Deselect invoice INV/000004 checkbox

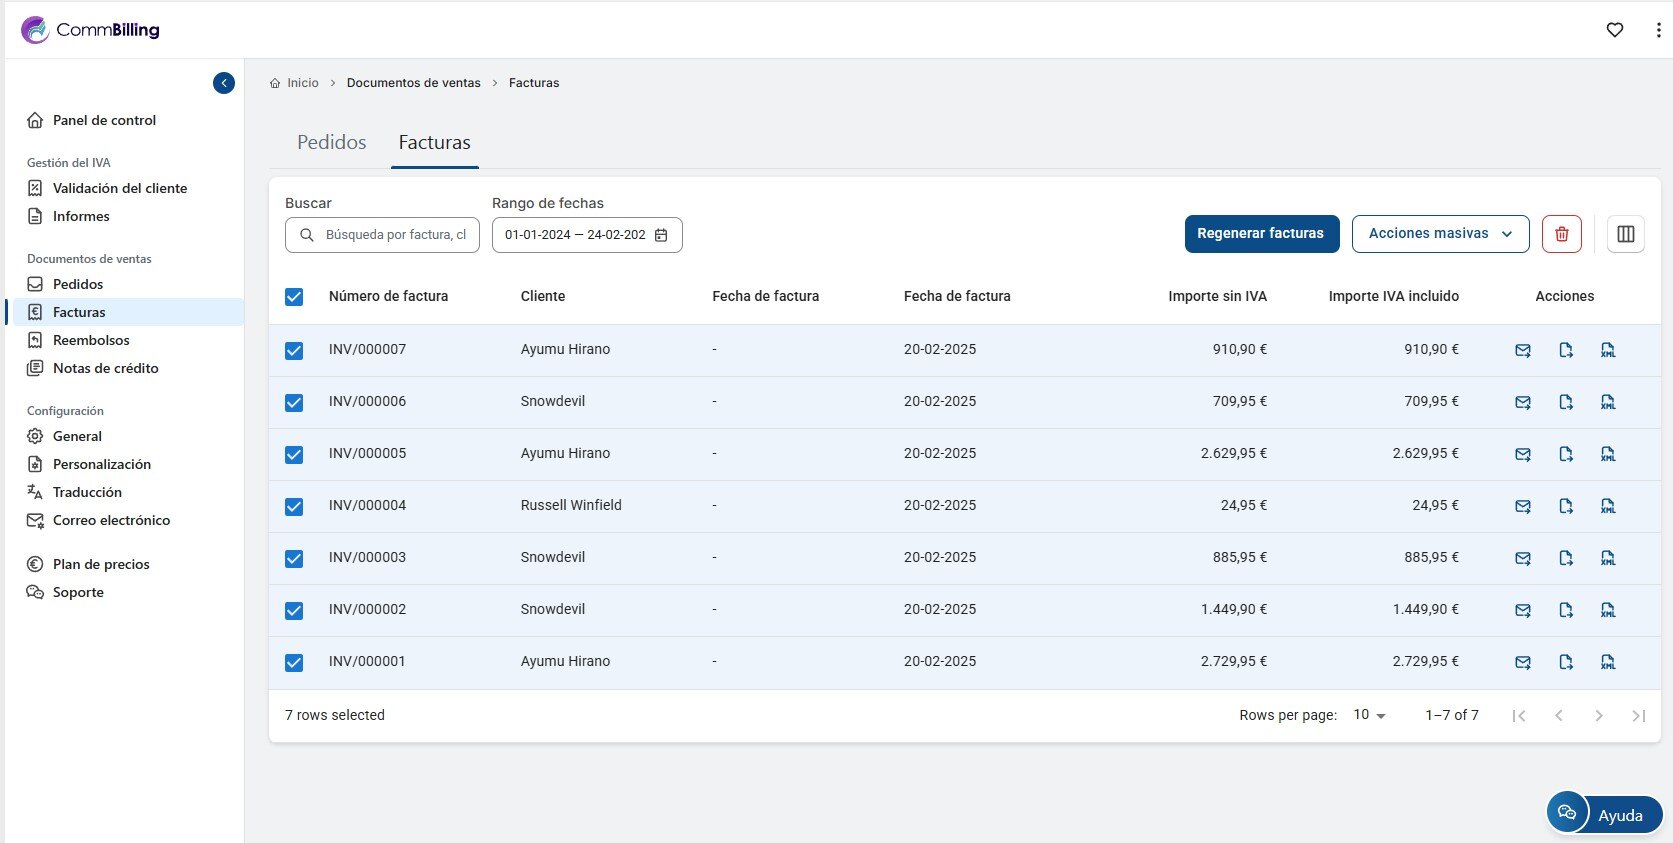pyautogui.click(x=294, y=506)
